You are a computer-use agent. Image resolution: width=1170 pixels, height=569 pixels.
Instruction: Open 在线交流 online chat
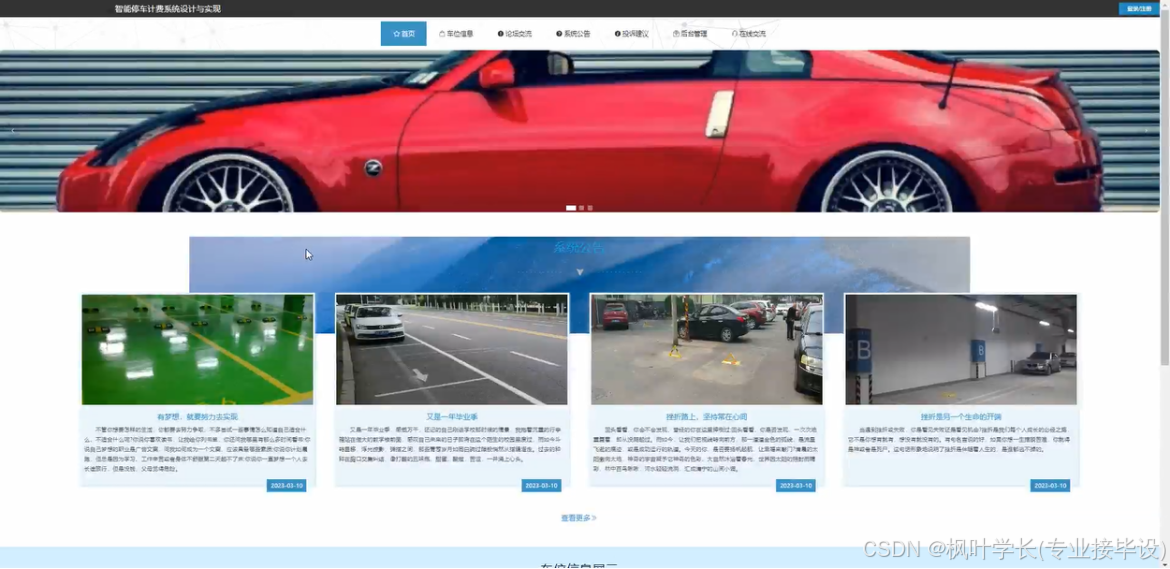tap(748, 34)
